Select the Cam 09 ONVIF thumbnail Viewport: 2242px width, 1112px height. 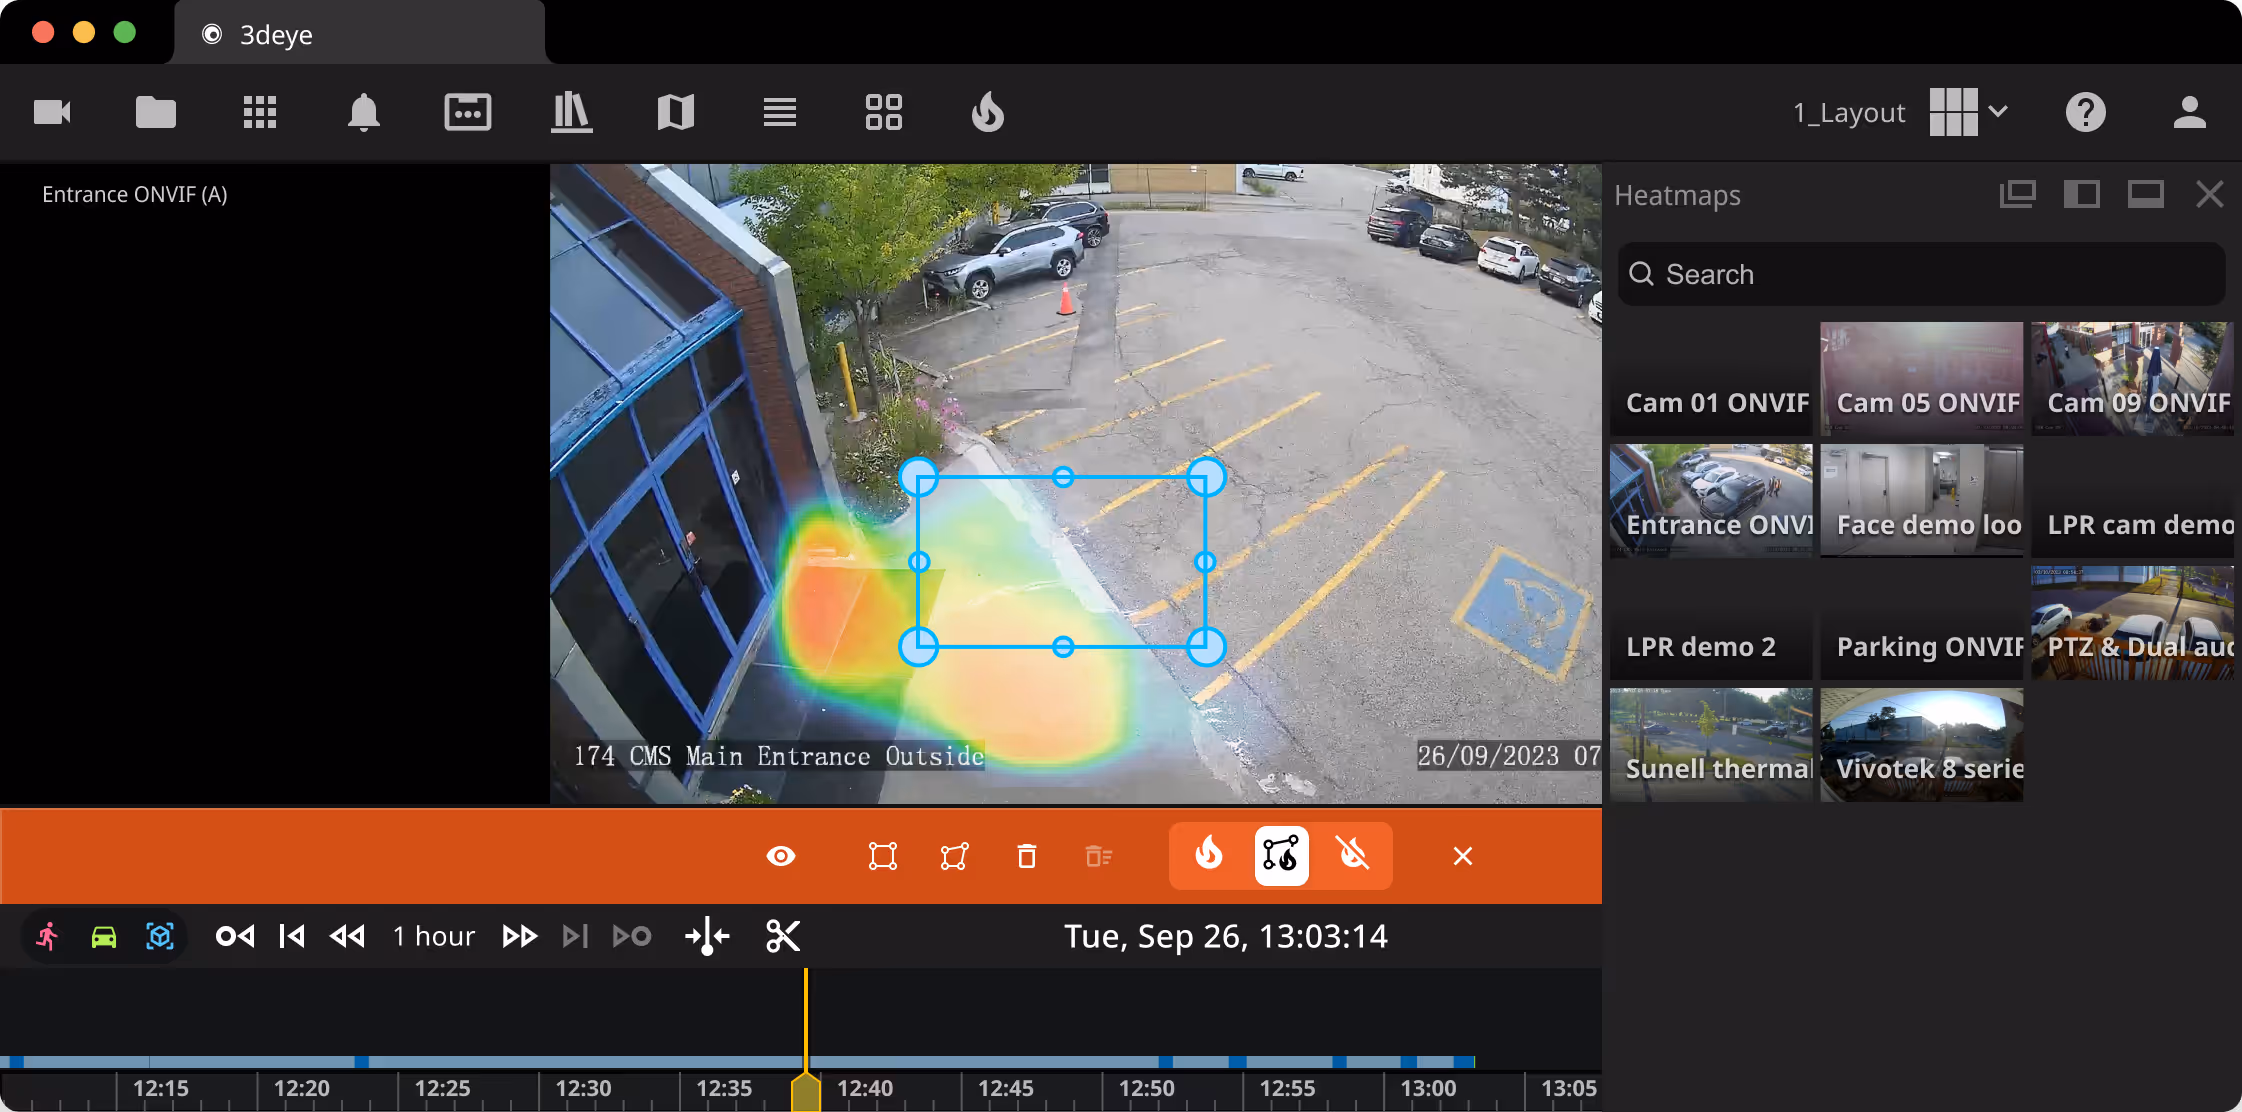[2132, 378]
